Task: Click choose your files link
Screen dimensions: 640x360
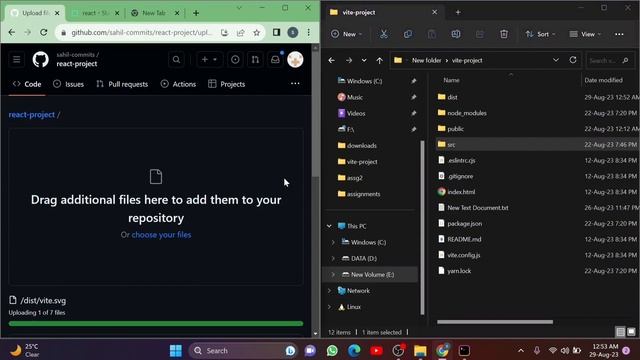Action: click(x=161, y=235)
